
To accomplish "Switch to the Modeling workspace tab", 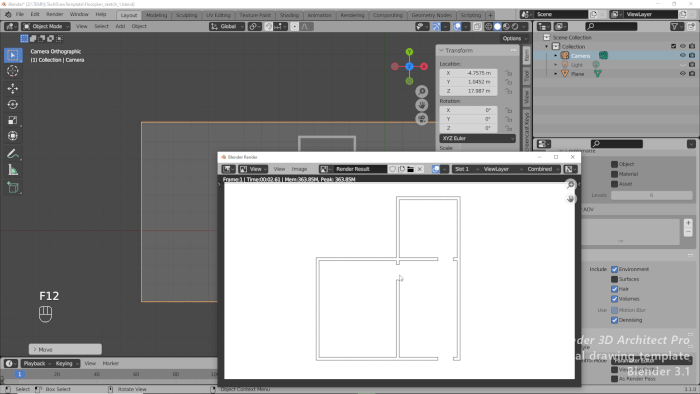I will 156,15.
